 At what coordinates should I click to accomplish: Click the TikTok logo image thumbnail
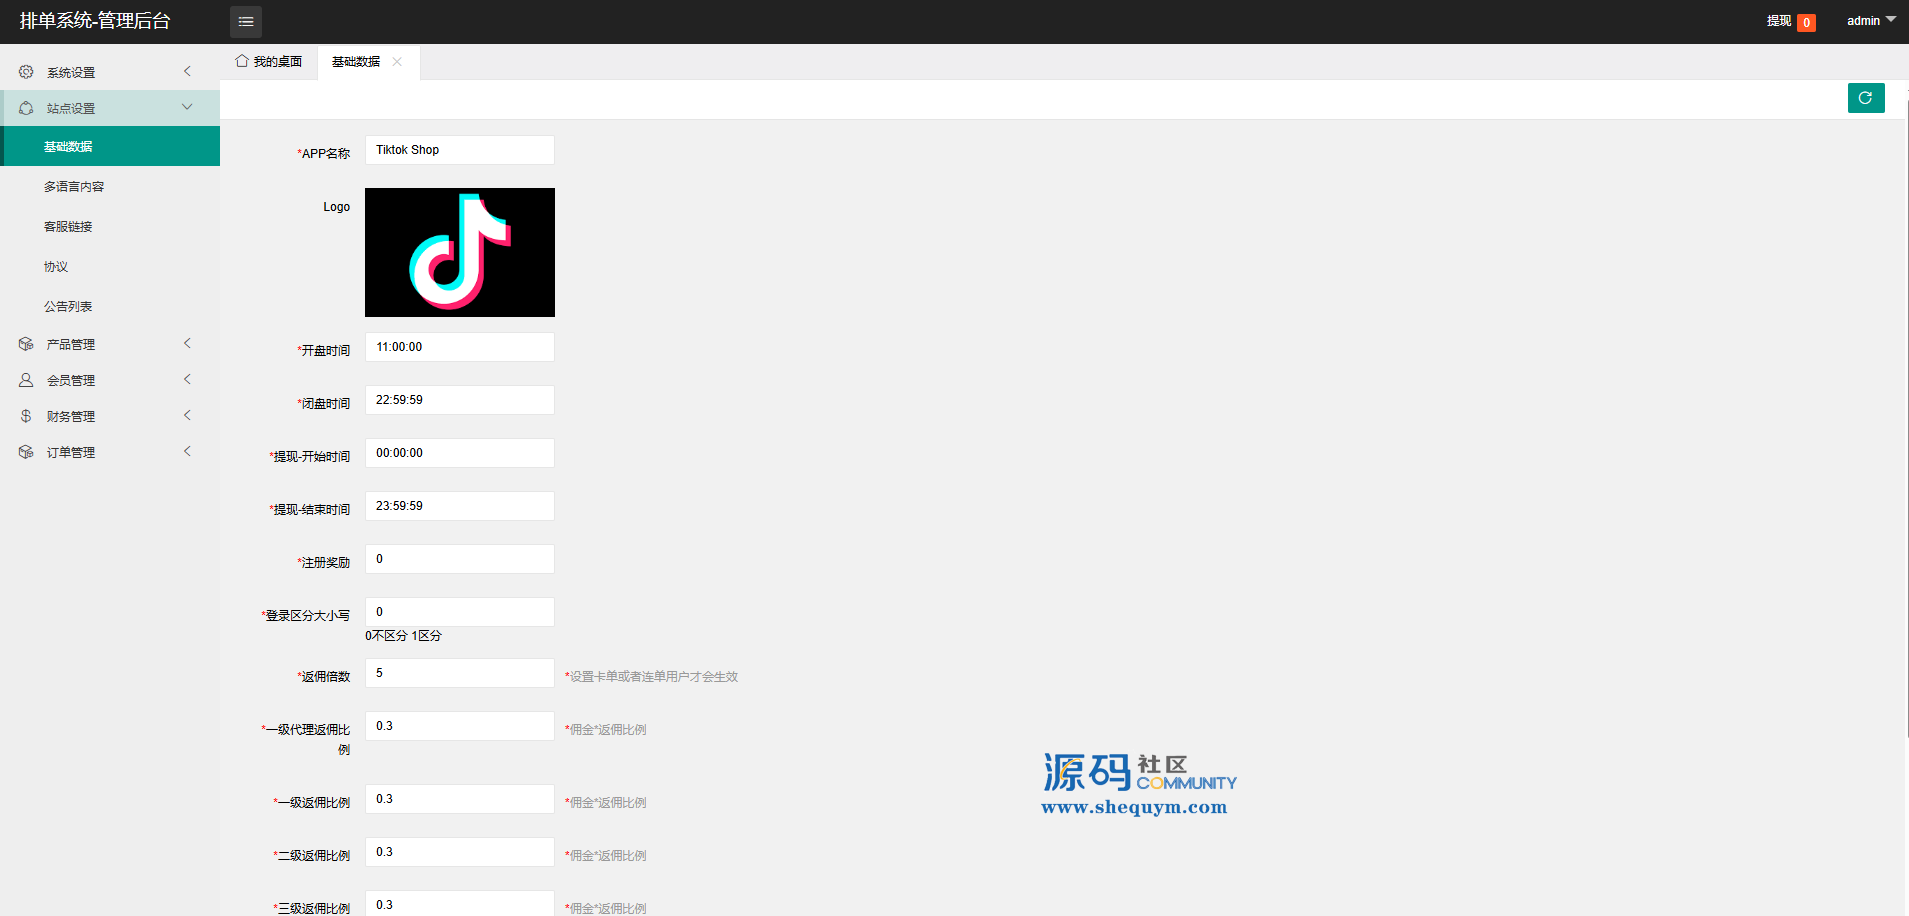pos(459,252)
